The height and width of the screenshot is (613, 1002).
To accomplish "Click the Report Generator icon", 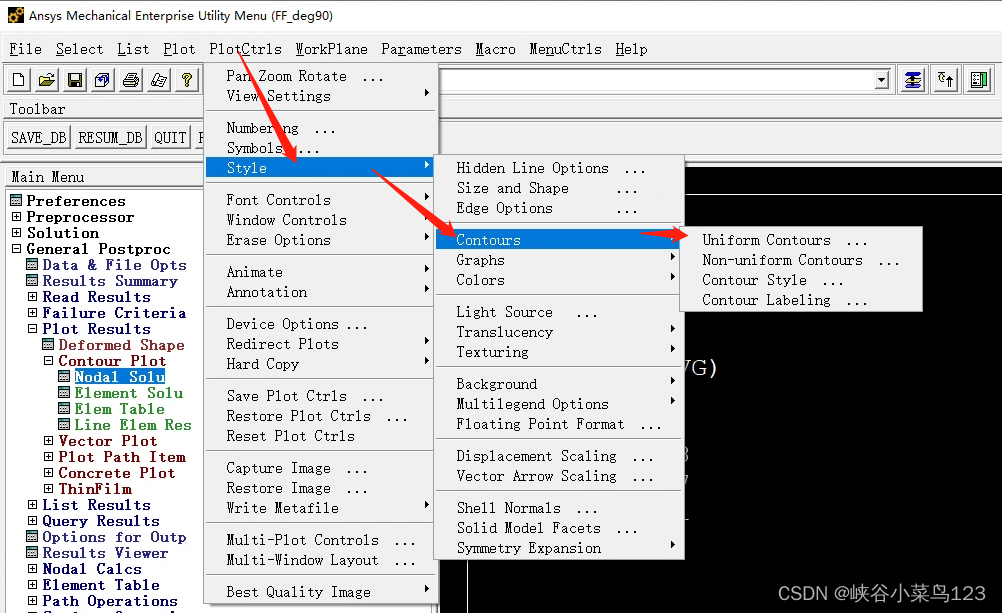I will tap(158, 80).
